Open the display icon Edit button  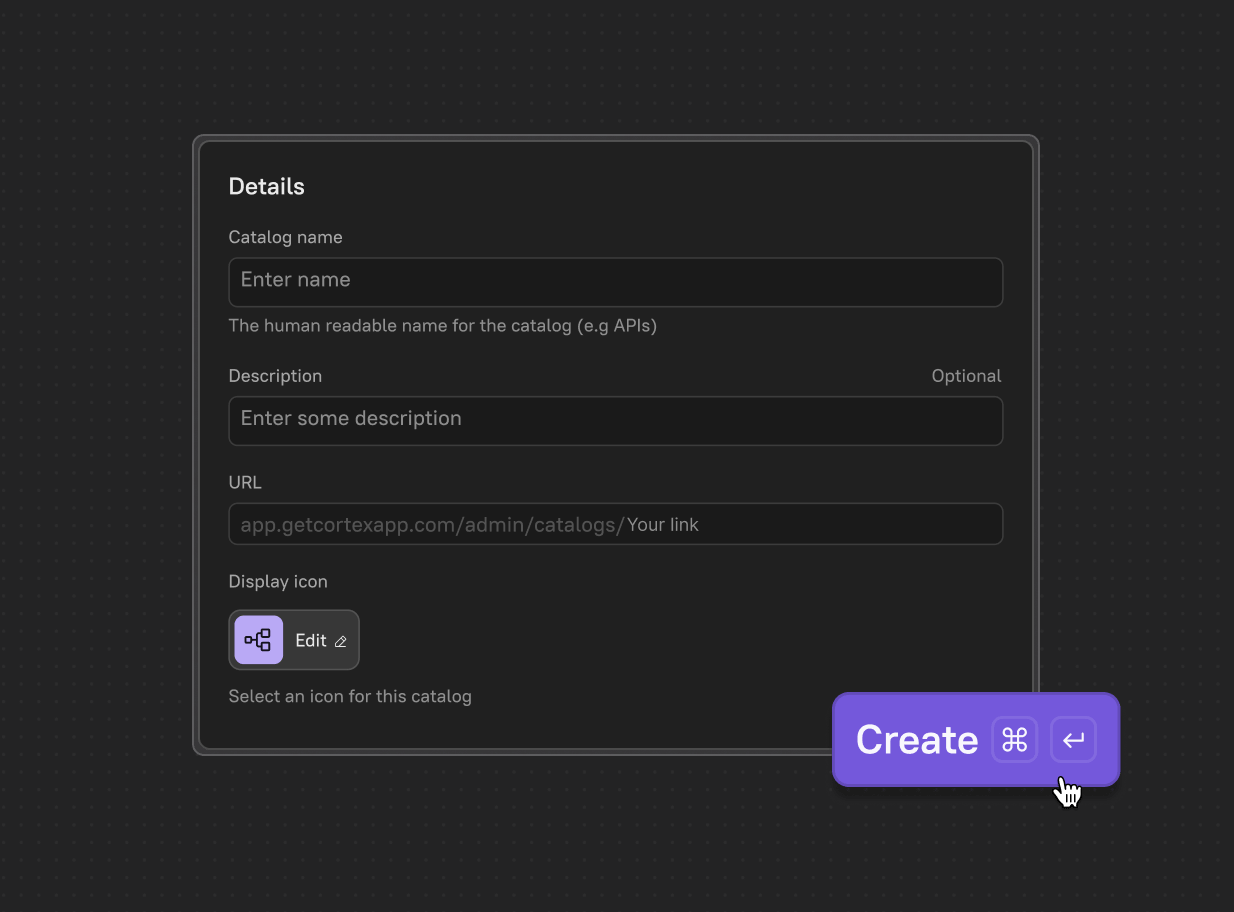(x=294, y=640)
